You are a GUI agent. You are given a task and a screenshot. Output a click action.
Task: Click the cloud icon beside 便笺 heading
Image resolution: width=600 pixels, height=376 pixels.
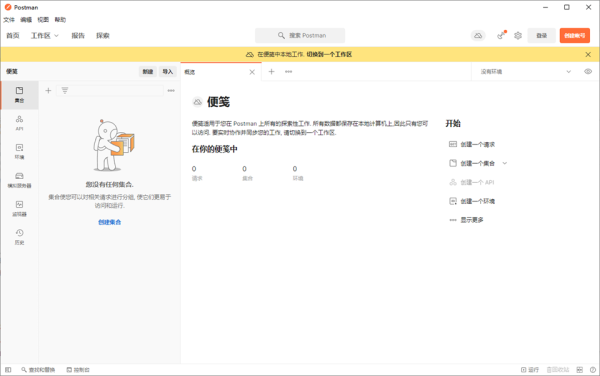click(x=197, y=102)
